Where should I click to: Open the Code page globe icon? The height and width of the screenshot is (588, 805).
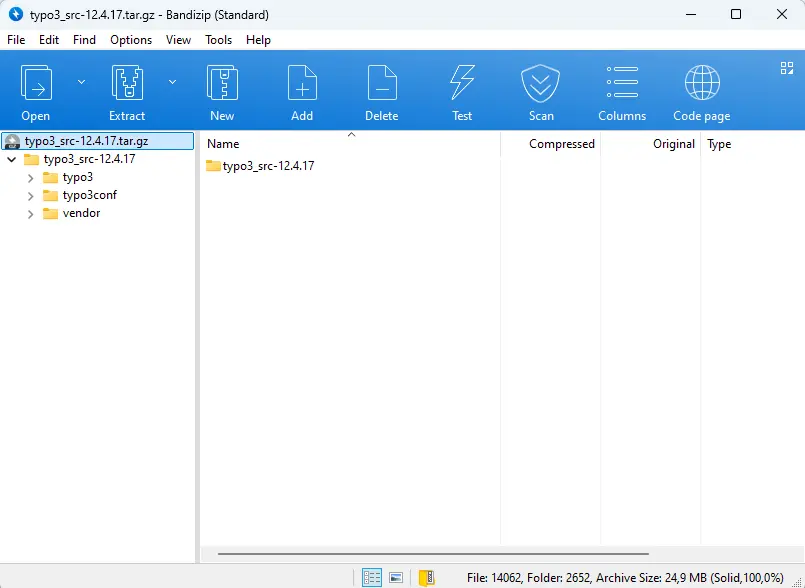[x=701, y=90]
